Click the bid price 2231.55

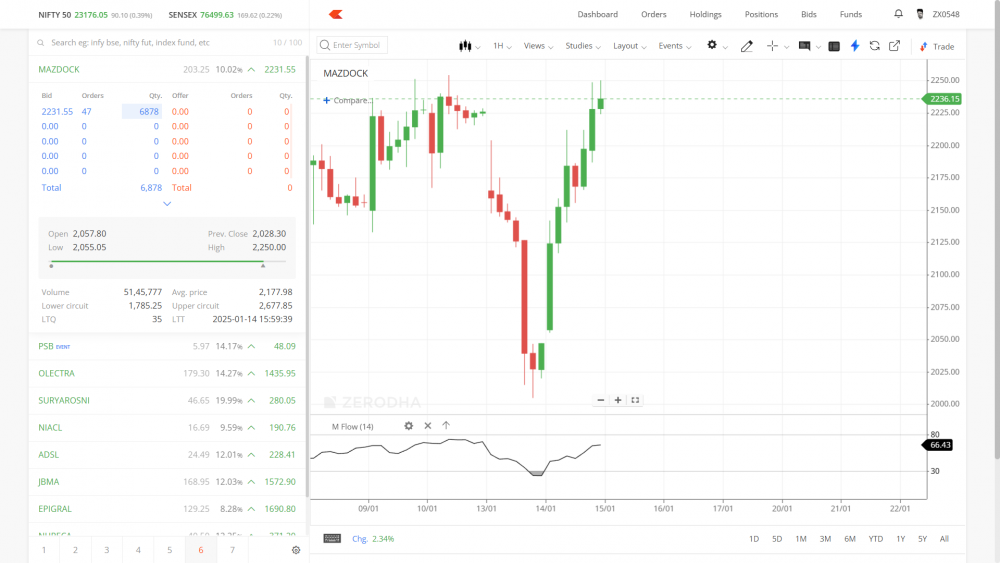[57, 112]
